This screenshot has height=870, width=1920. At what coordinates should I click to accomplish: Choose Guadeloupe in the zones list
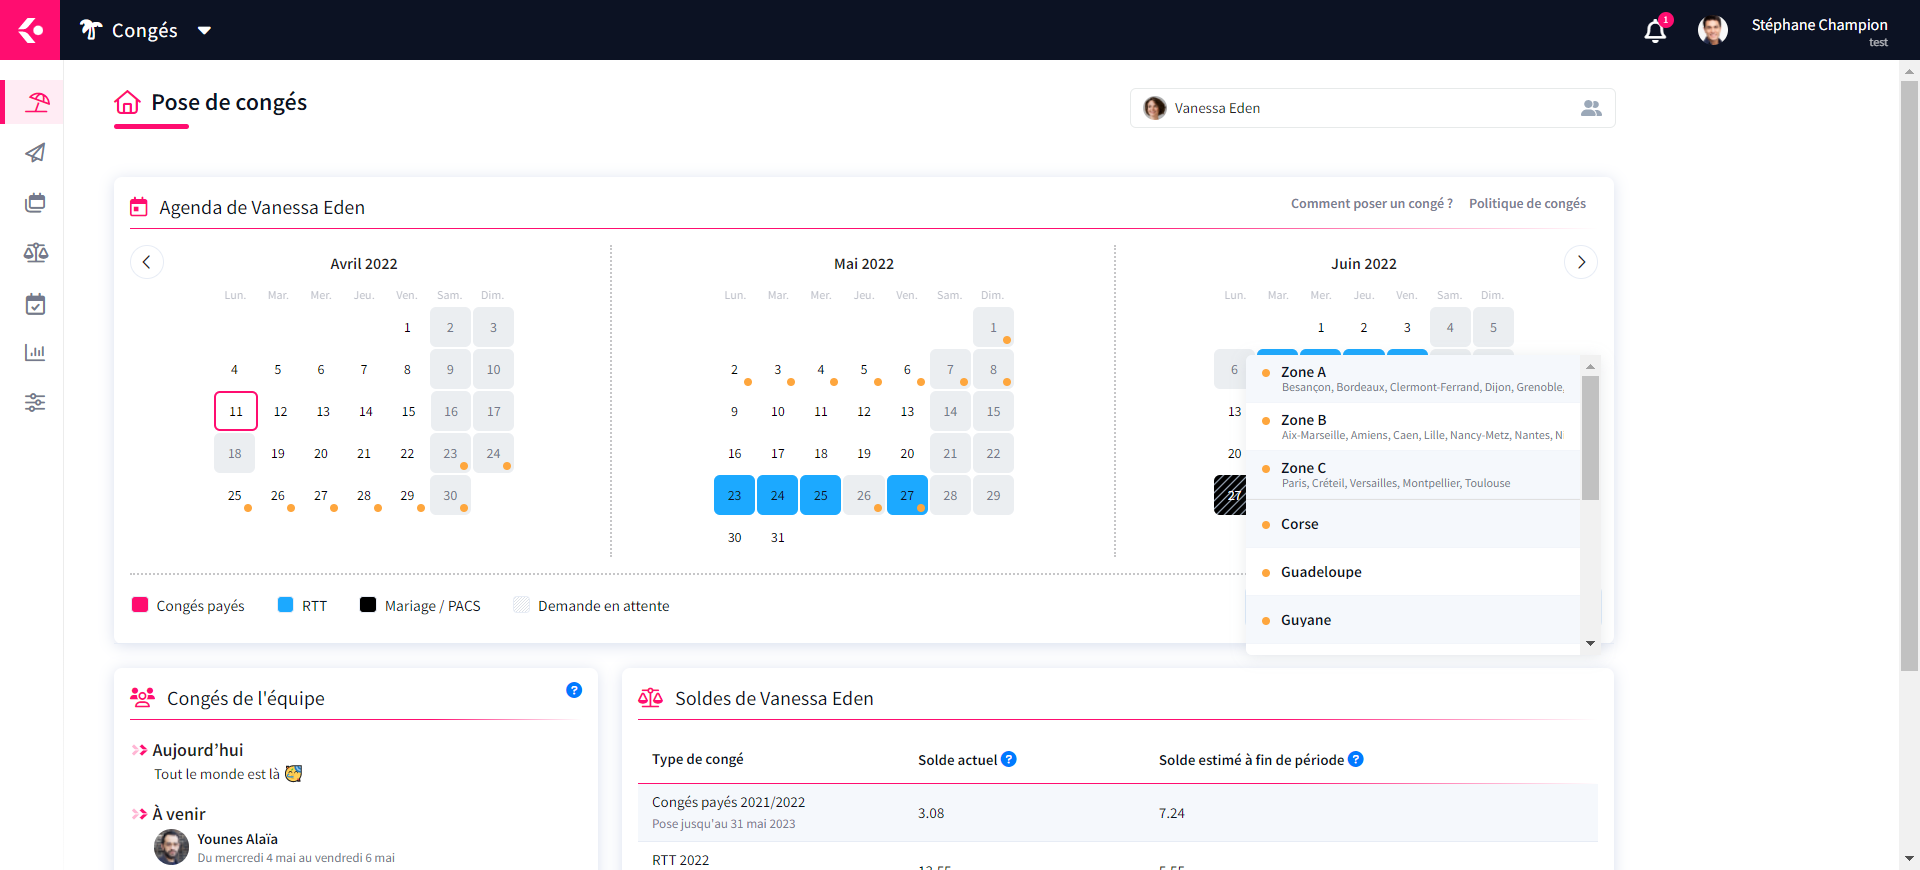pos(1413,572)
